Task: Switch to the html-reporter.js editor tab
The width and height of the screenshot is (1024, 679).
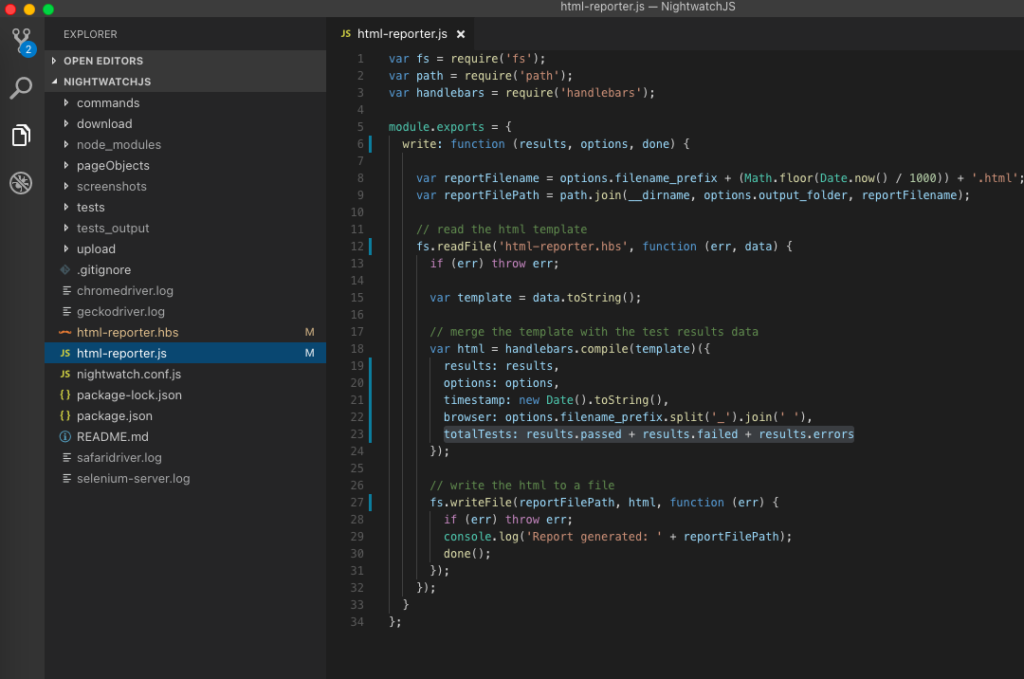Action: point(400,33)
